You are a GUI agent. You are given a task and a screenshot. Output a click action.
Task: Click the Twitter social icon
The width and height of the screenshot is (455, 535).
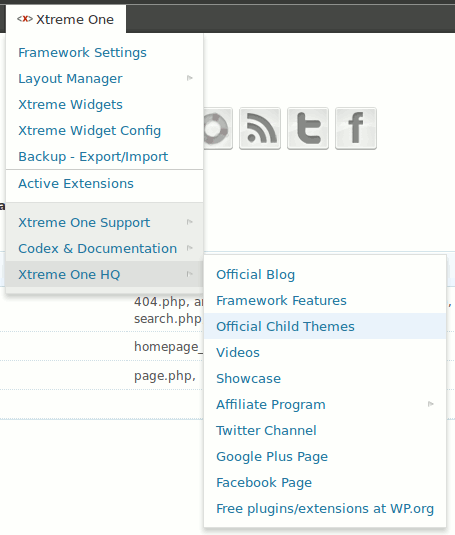pyautogui.click(x=308, y=128)
